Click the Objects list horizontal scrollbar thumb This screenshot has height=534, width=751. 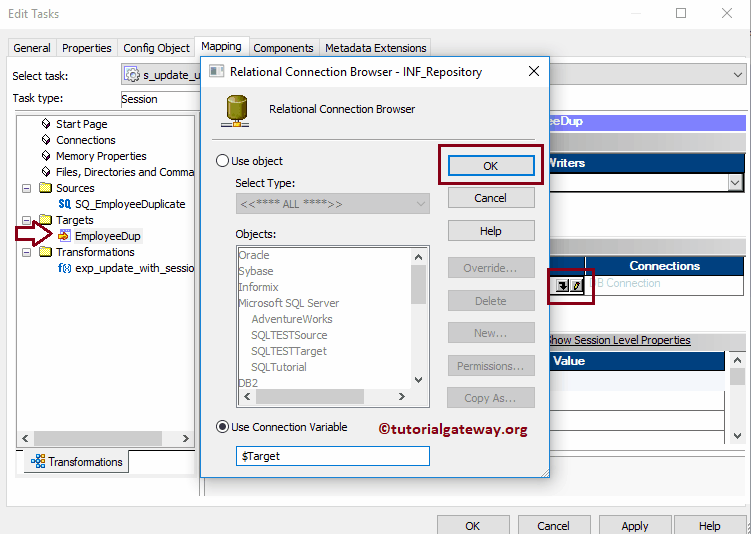pos(310,397)
